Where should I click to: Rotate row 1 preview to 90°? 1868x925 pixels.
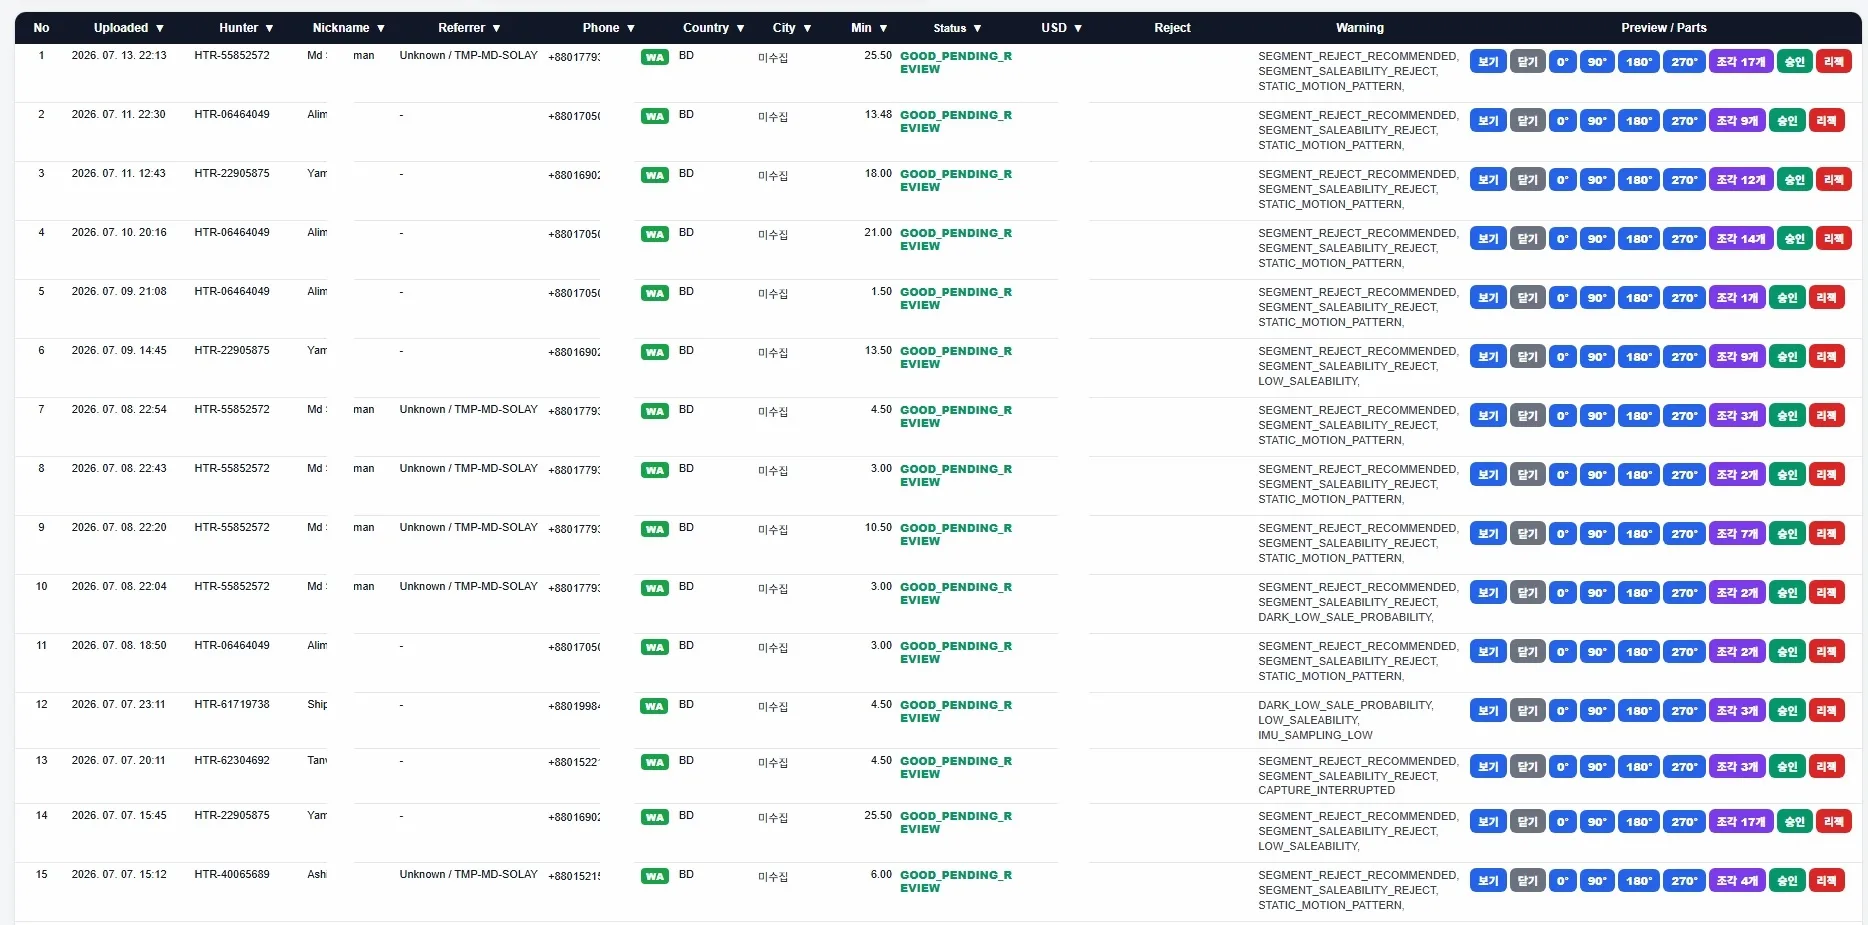click(1597, 62)
